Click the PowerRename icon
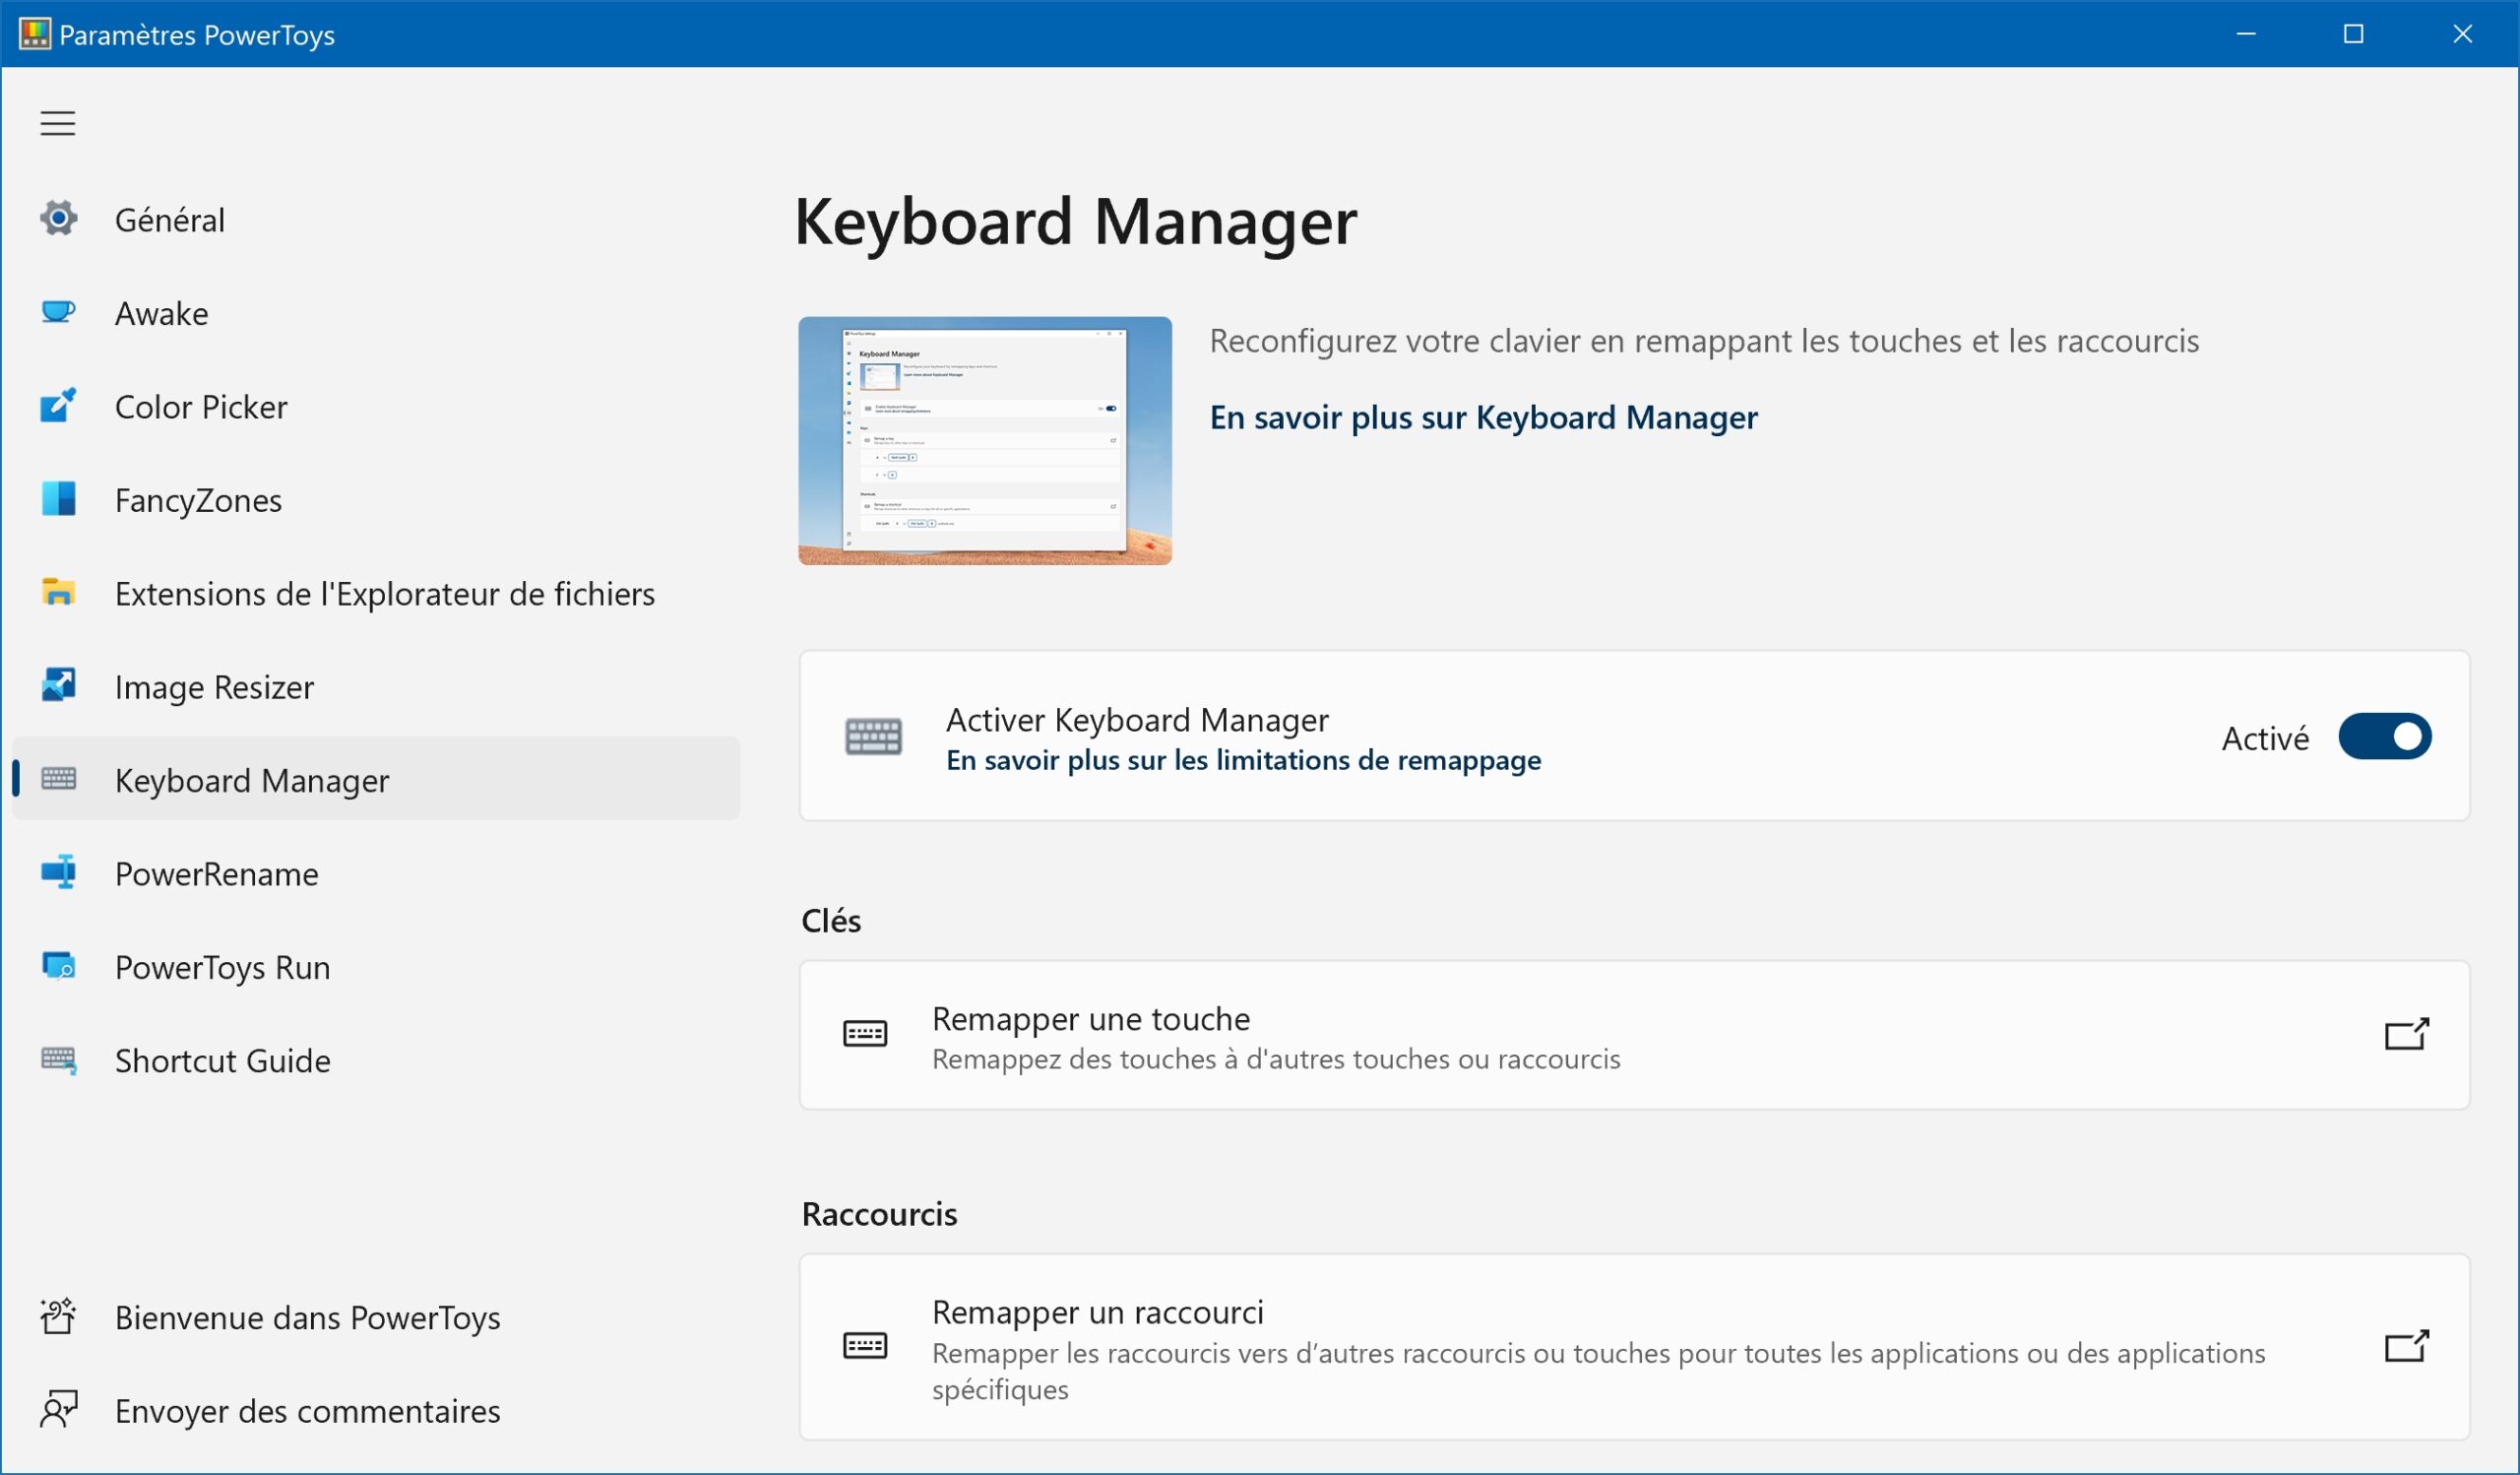 coord(59,872)
